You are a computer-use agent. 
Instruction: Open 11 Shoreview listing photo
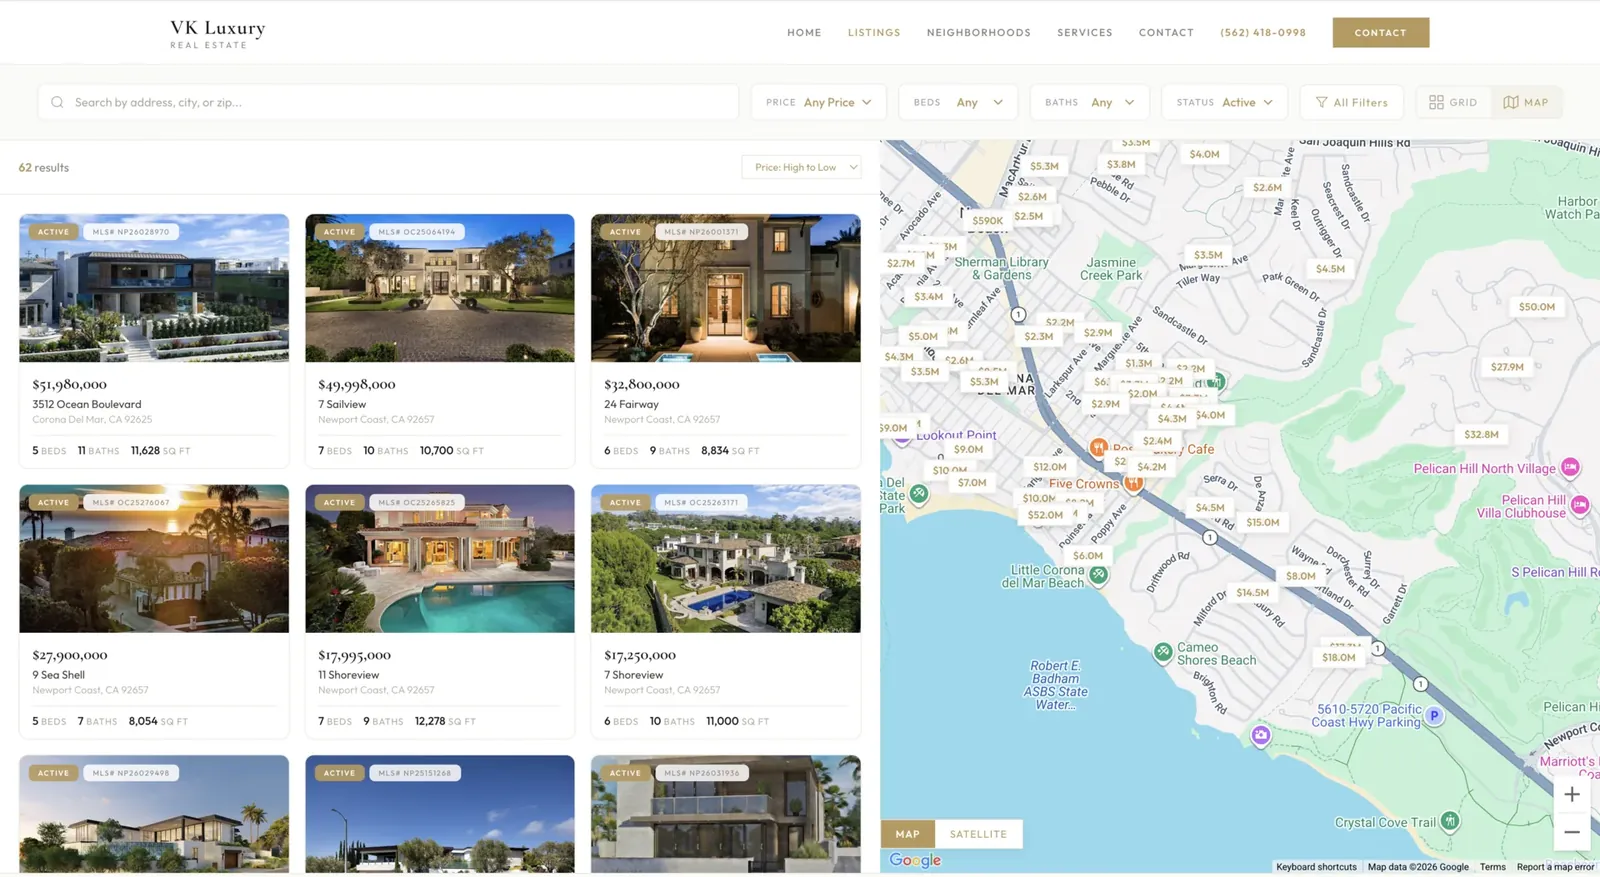click(440, 559)
